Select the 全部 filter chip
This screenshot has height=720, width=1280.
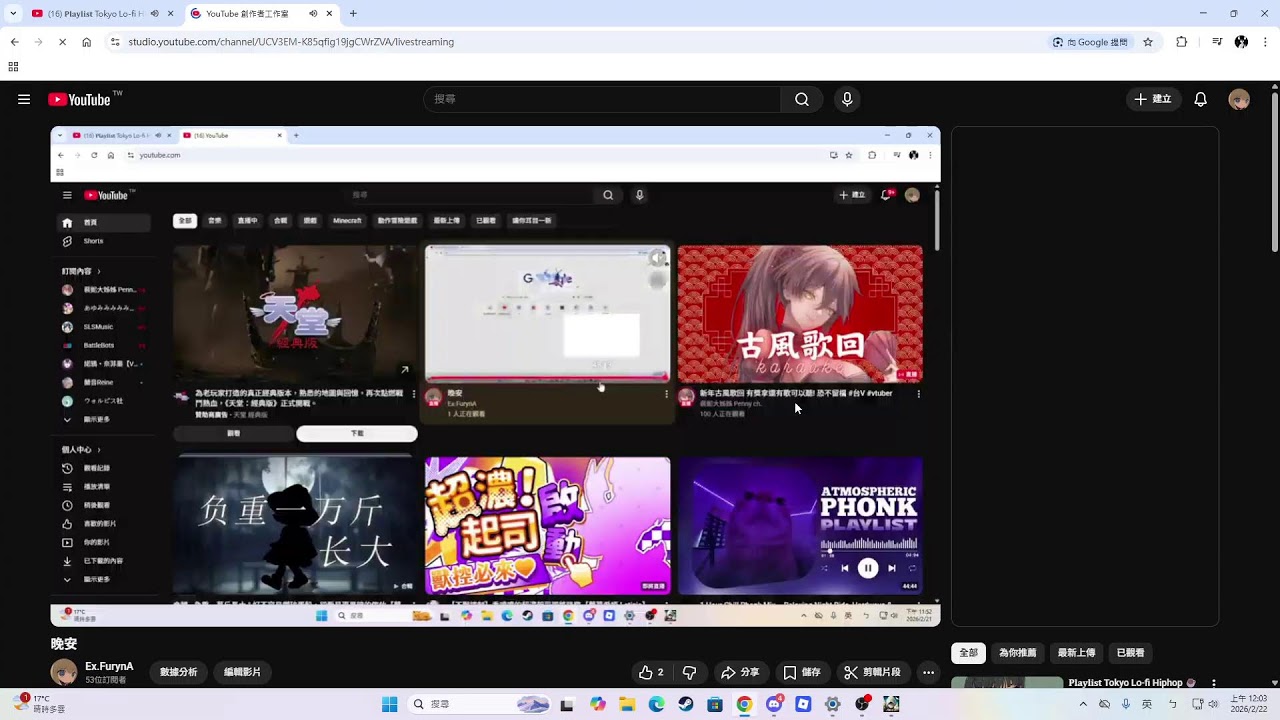coord(968,653)
